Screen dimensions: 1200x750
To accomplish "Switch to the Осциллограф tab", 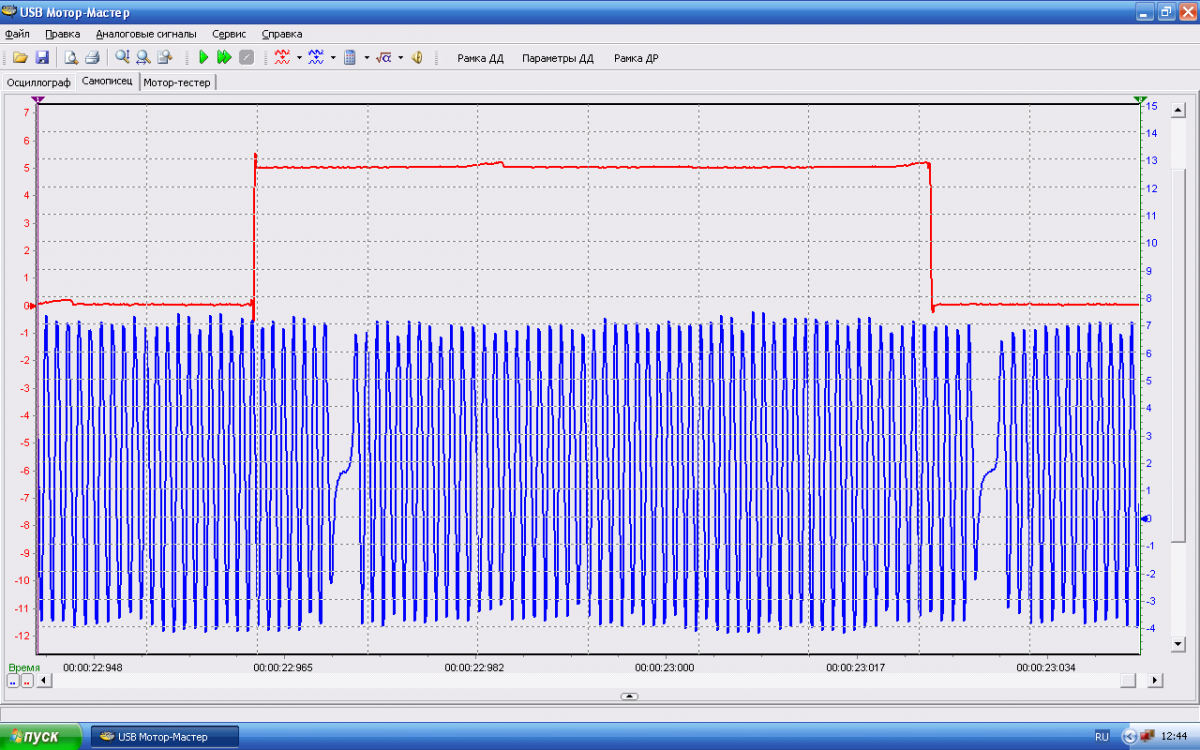I will click(x=38, y=83).
